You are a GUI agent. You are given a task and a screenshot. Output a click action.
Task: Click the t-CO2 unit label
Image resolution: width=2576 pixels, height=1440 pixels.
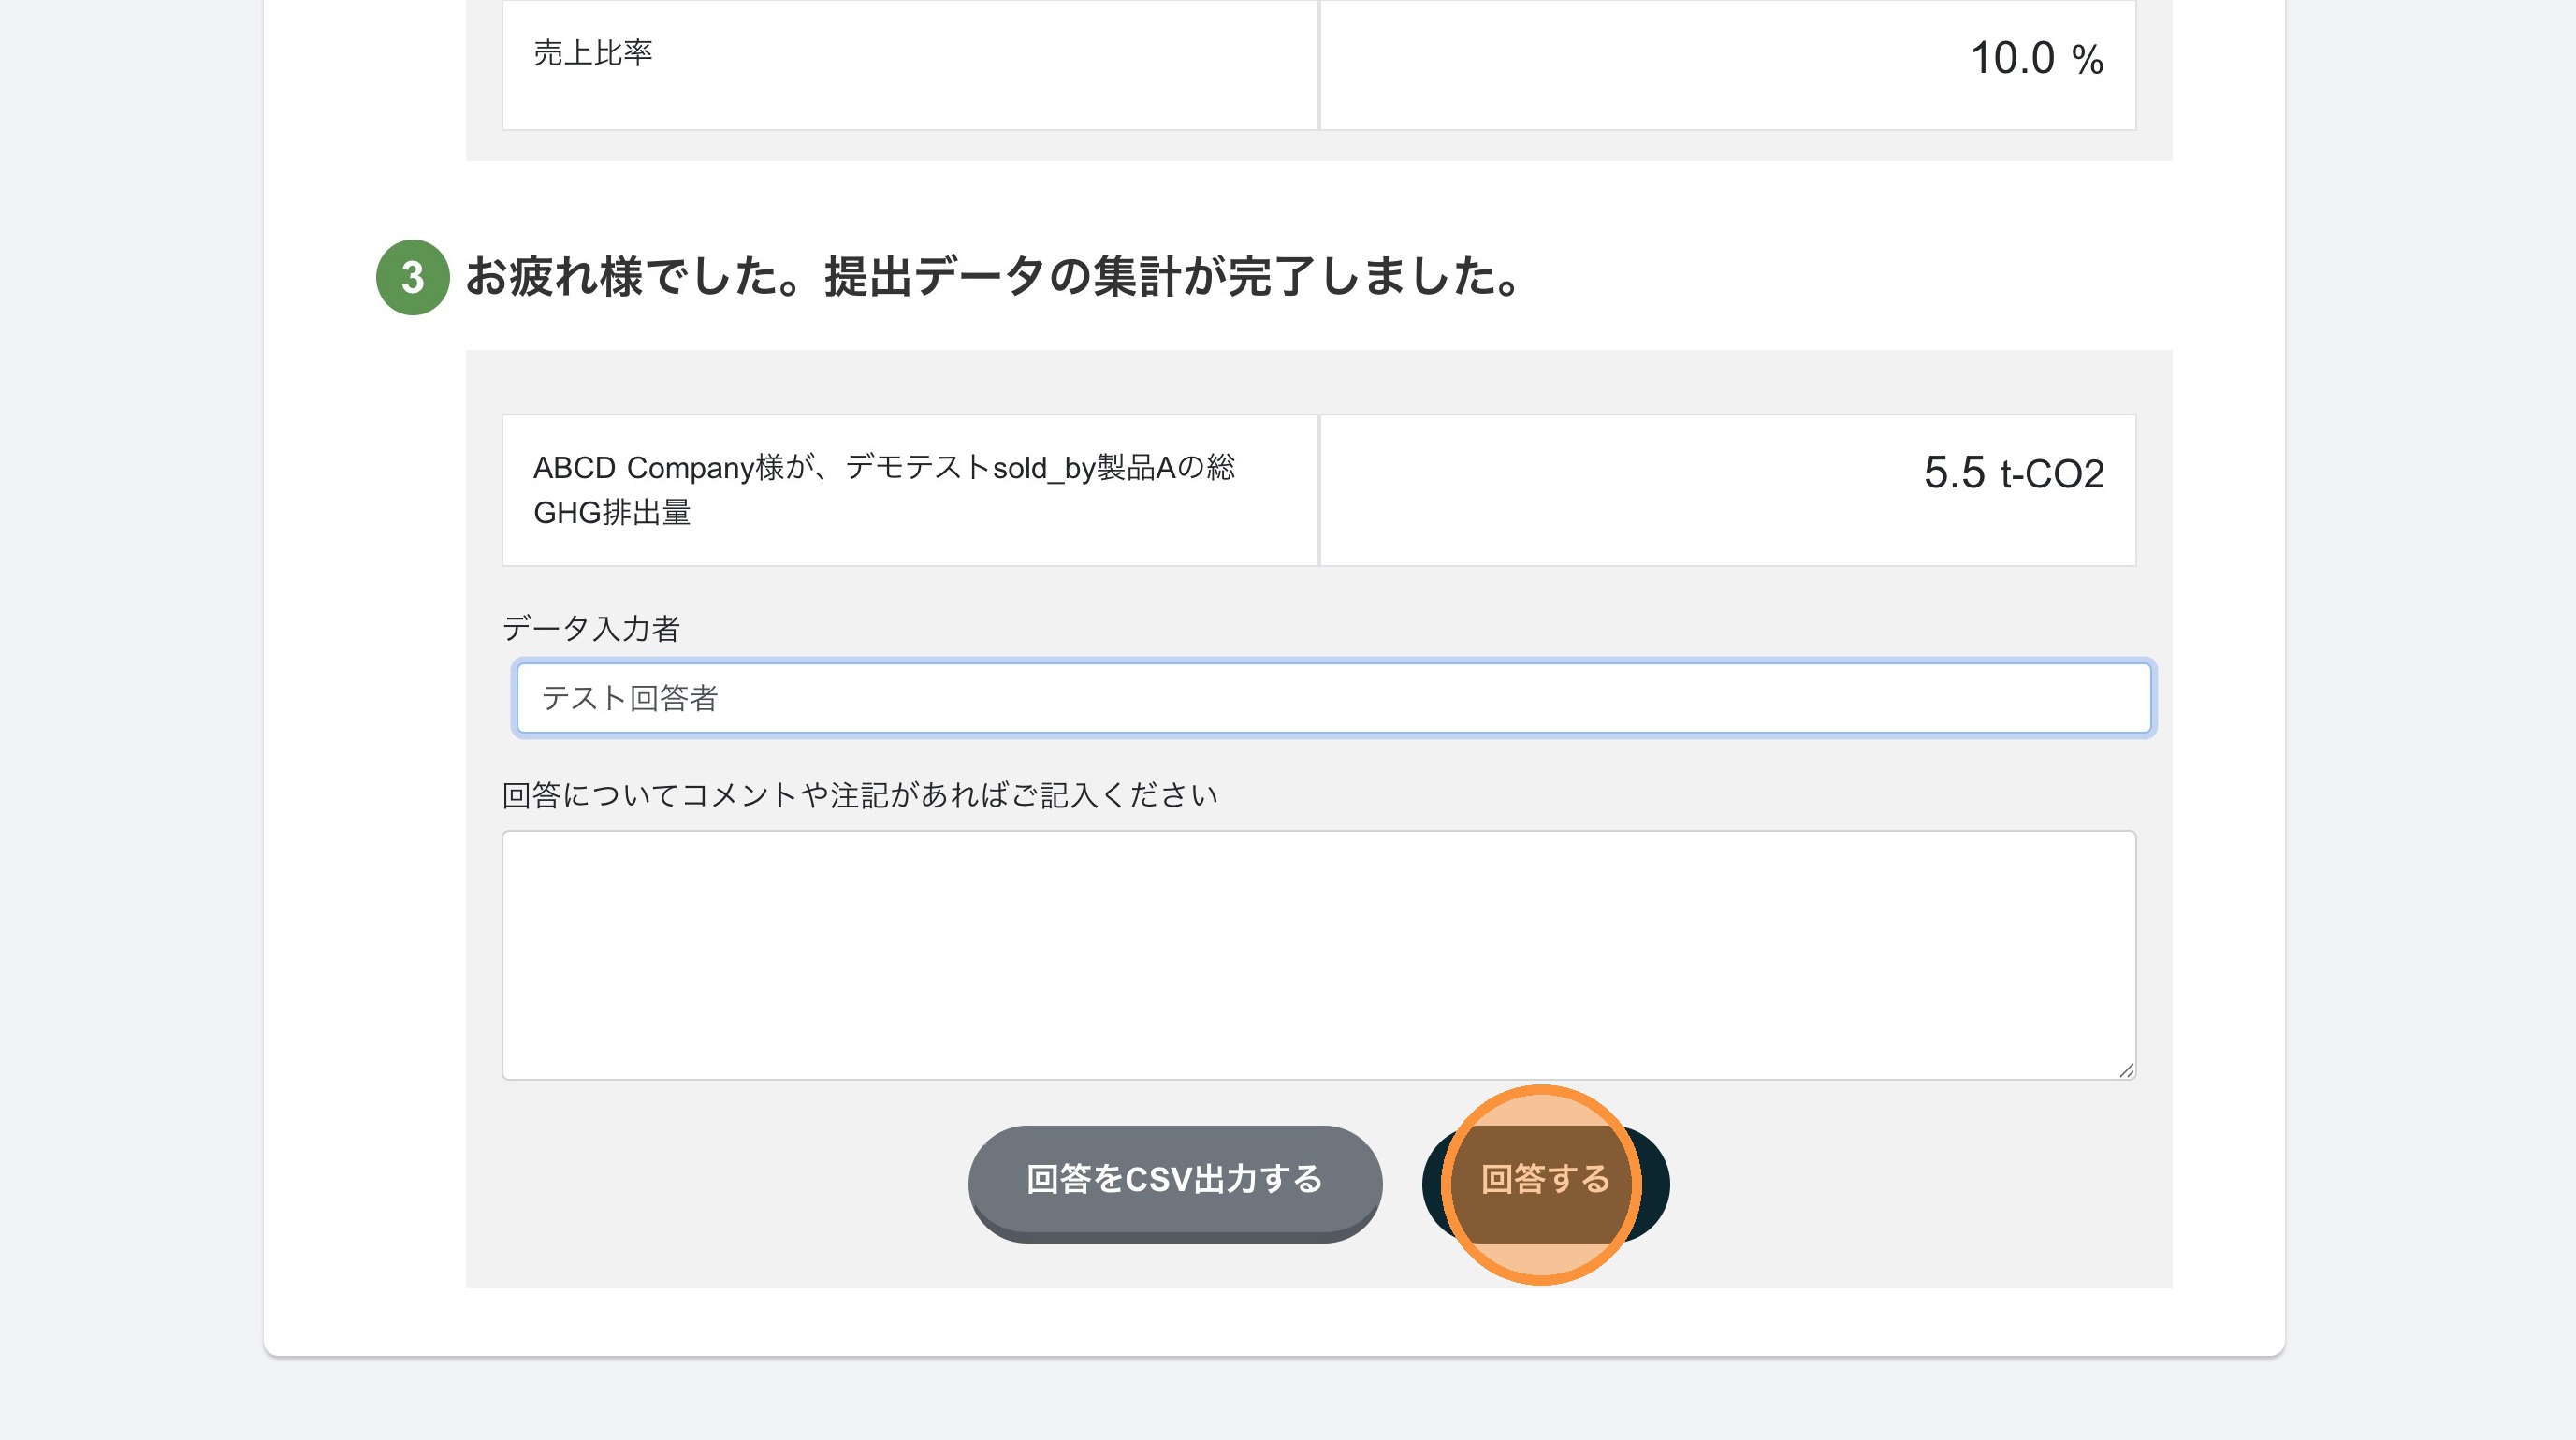2052,473
